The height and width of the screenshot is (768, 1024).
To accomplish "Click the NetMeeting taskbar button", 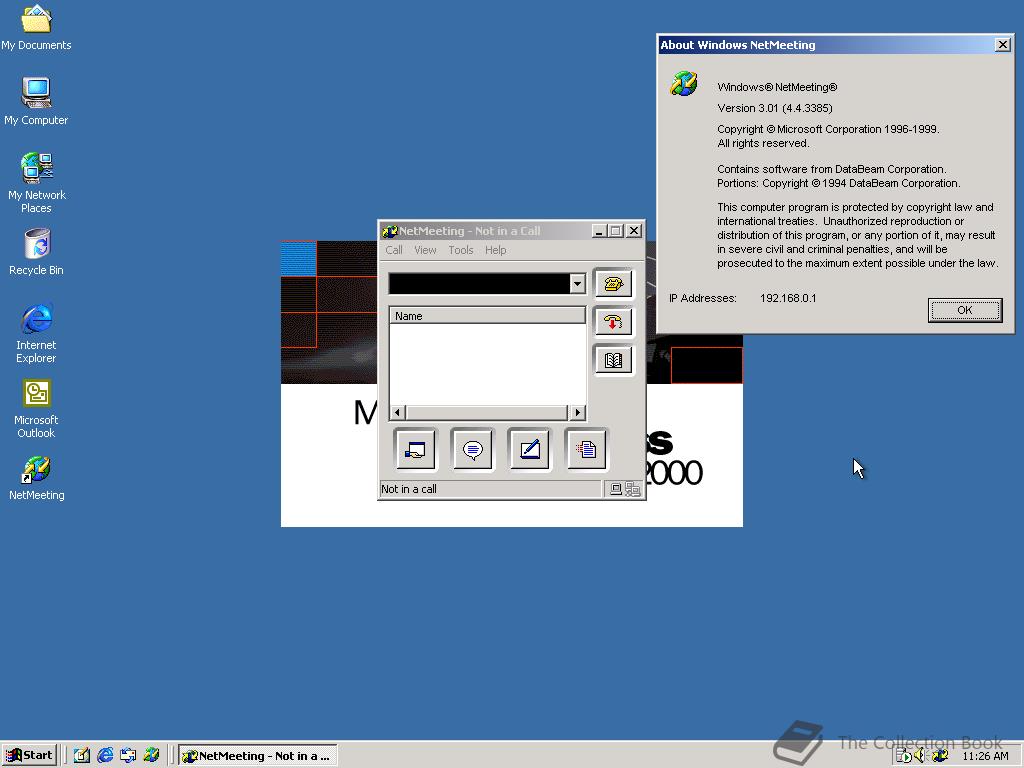I will pos(258,756).
